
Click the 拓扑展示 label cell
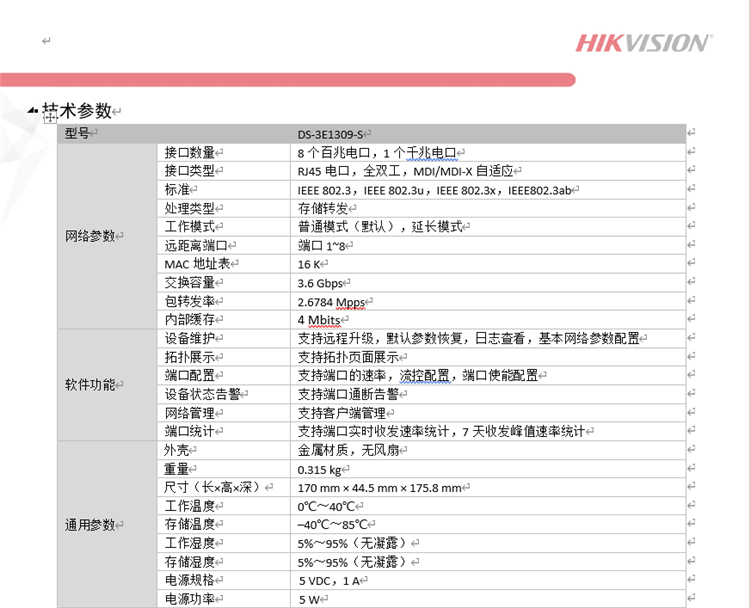[223, 357]
